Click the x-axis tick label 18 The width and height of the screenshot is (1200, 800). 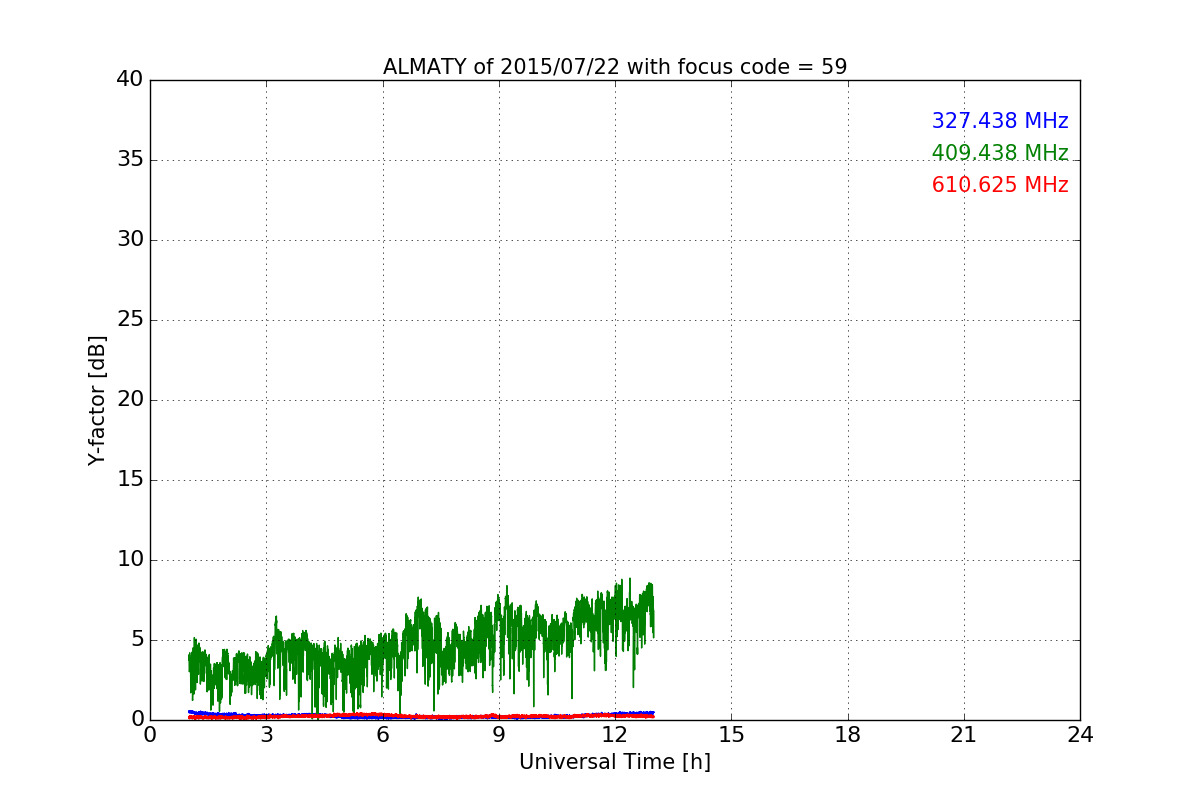(848, 735)
